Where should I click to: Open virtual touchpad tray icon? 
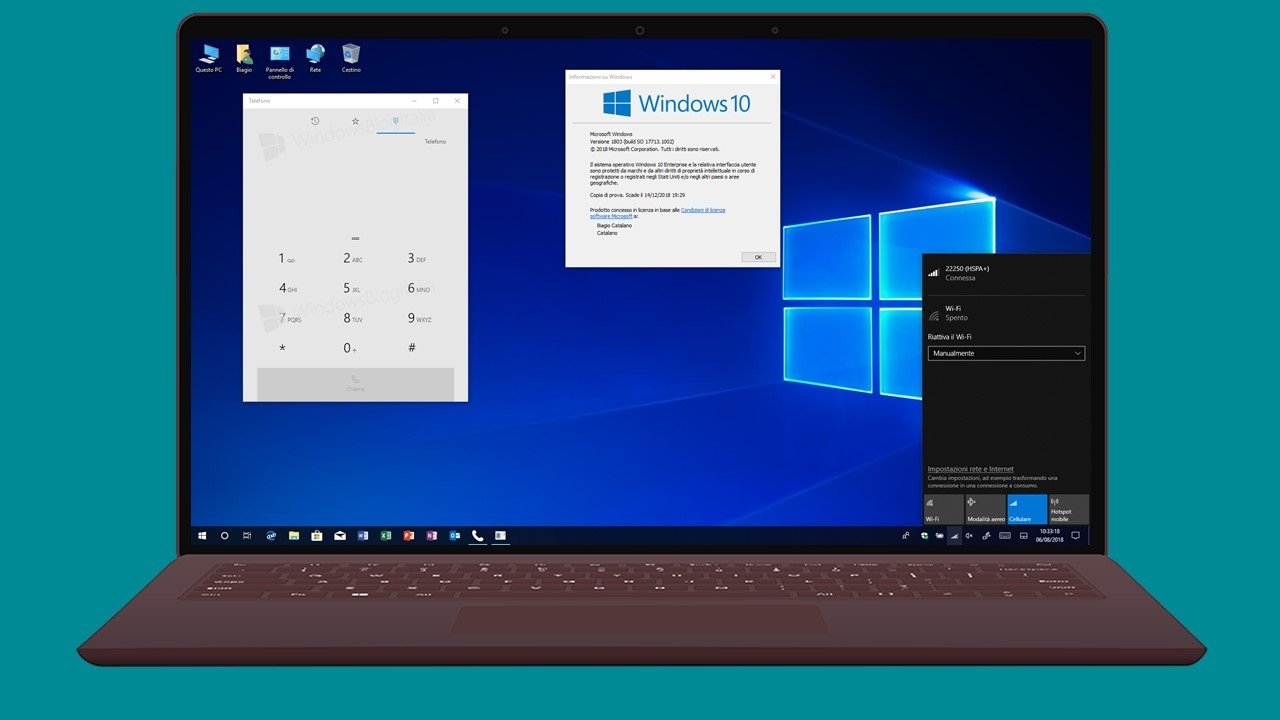point(1024,536)
